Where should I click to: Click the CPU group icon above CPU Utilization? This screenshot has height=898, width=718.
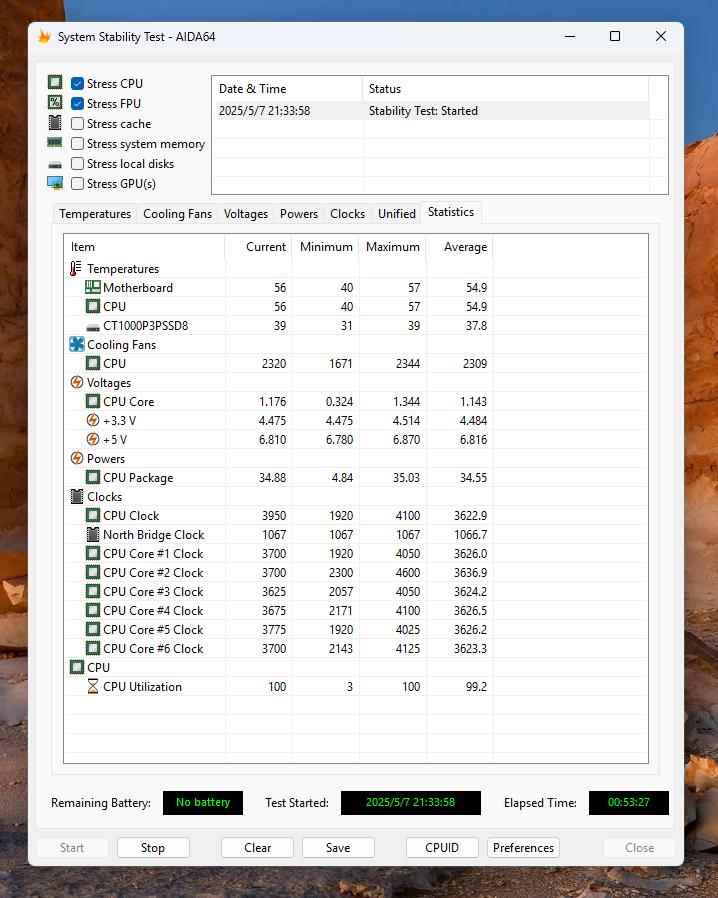coord(77,667)
